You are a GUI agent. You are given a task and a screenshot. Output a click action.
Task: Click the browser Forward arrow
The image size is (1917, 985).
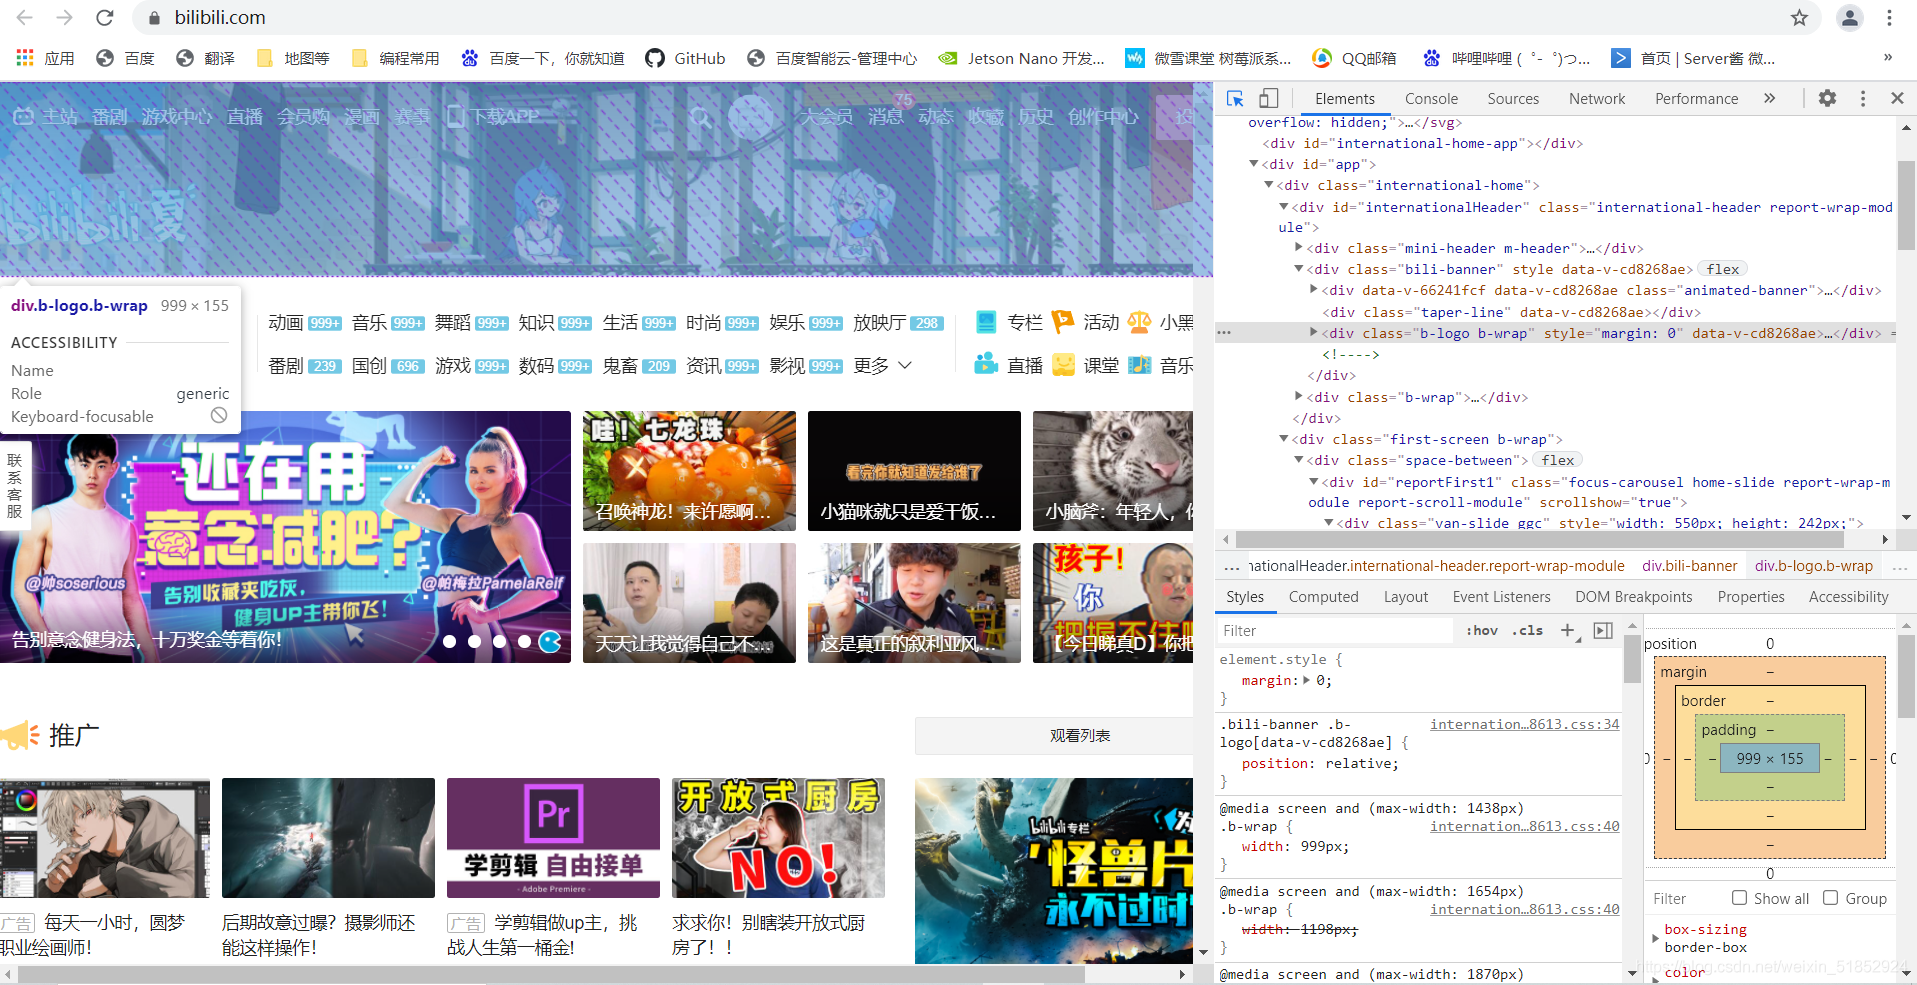pos(65,18)
